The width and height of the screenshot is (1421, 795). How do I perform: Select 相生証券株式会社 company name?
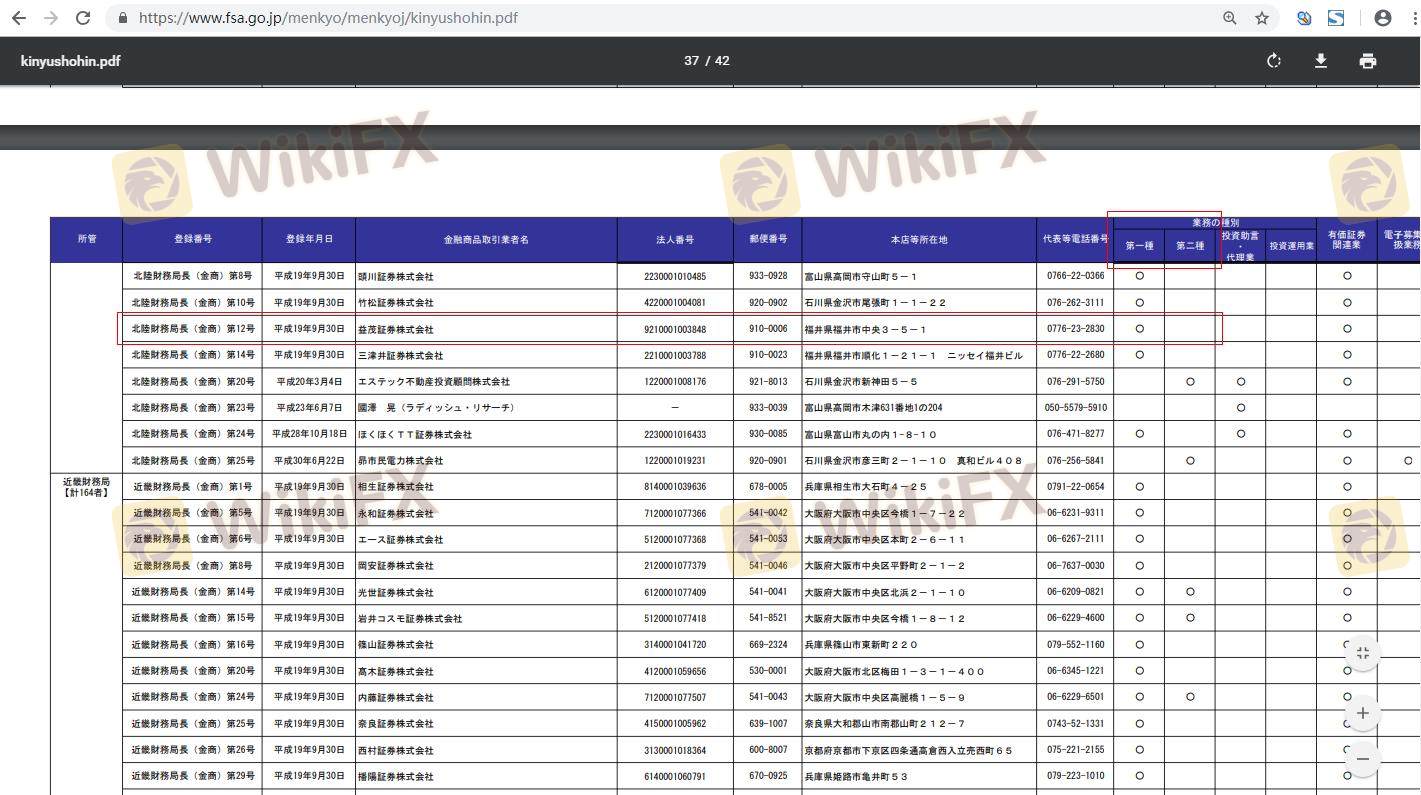point(396,487)
